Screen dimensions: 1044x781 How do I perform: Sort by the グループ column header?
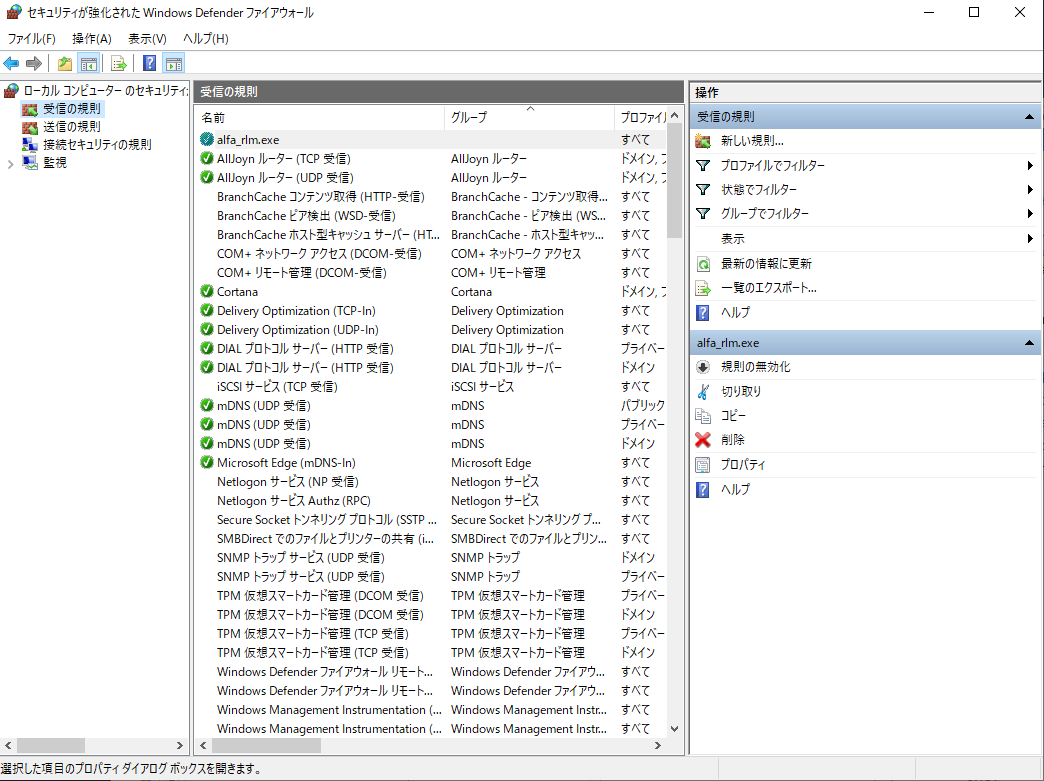529,118
